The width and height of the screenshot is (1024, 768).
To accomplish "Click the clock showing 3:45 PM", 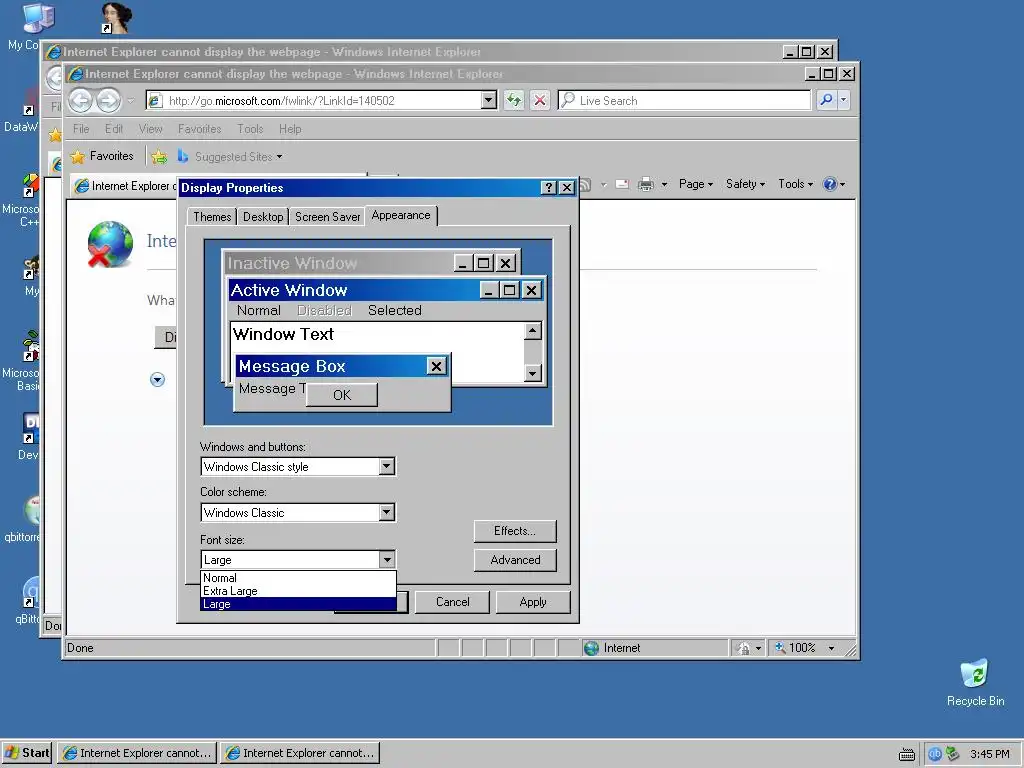I will tap(989, 754).
